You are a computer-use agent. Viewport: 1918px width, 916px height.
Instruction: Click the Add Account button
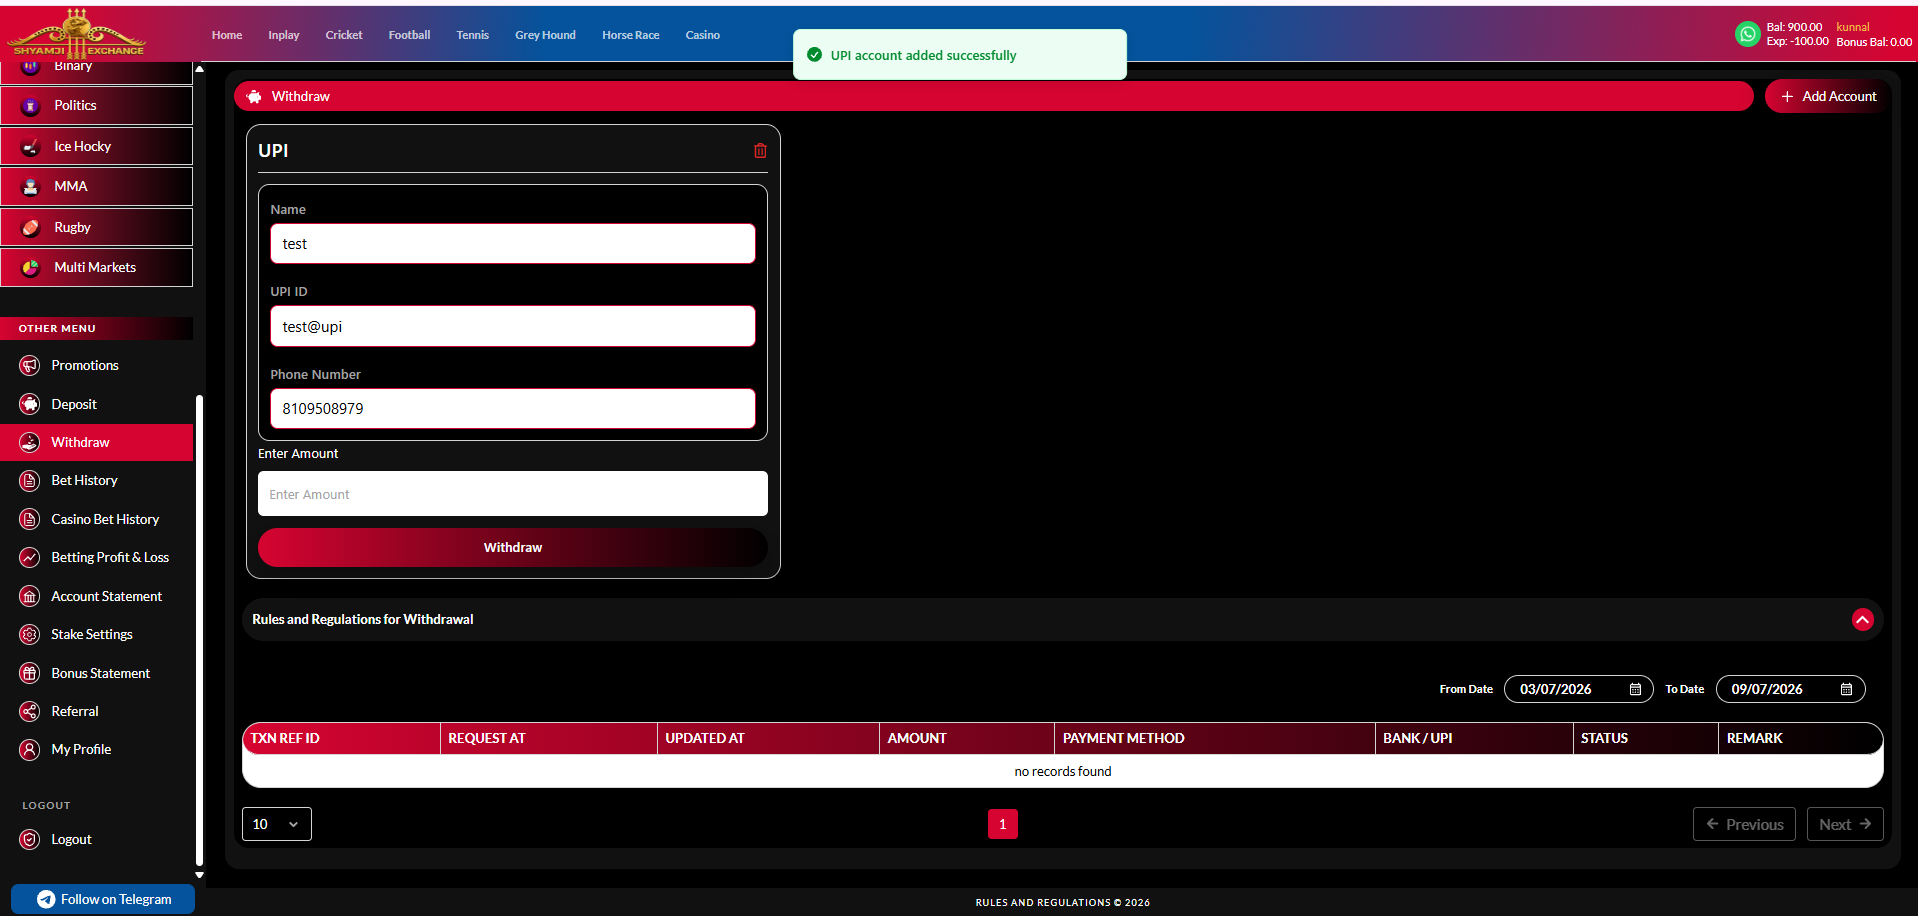[x=1827, y=97]
